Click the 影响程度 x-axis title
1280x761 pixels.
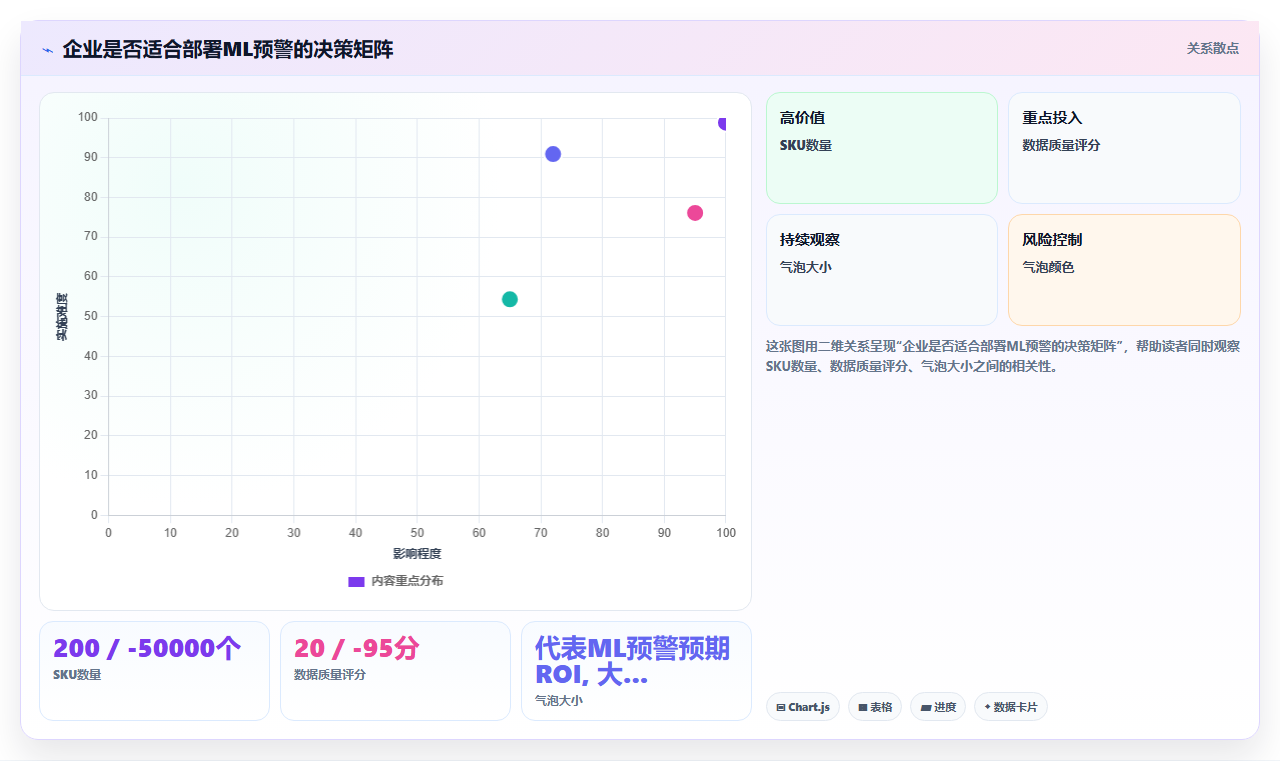point(417,553)
